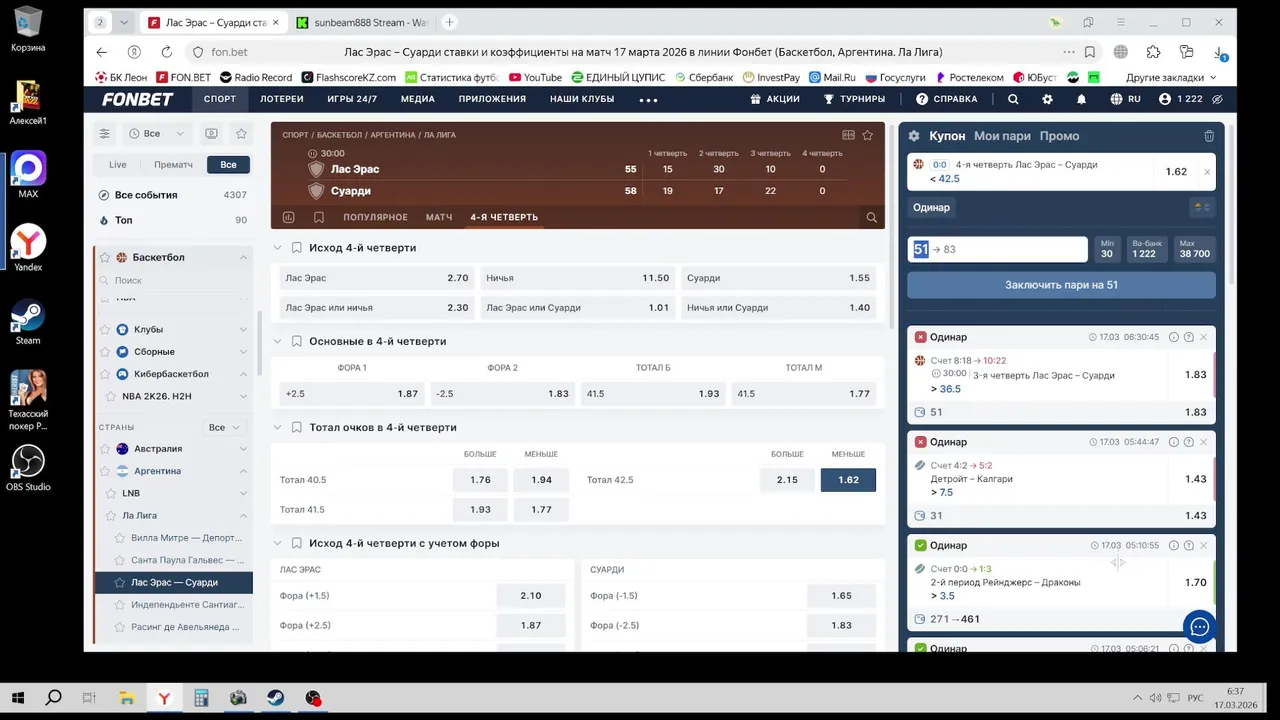
Task: Select the Прематч filter
Action: [174, 164]
